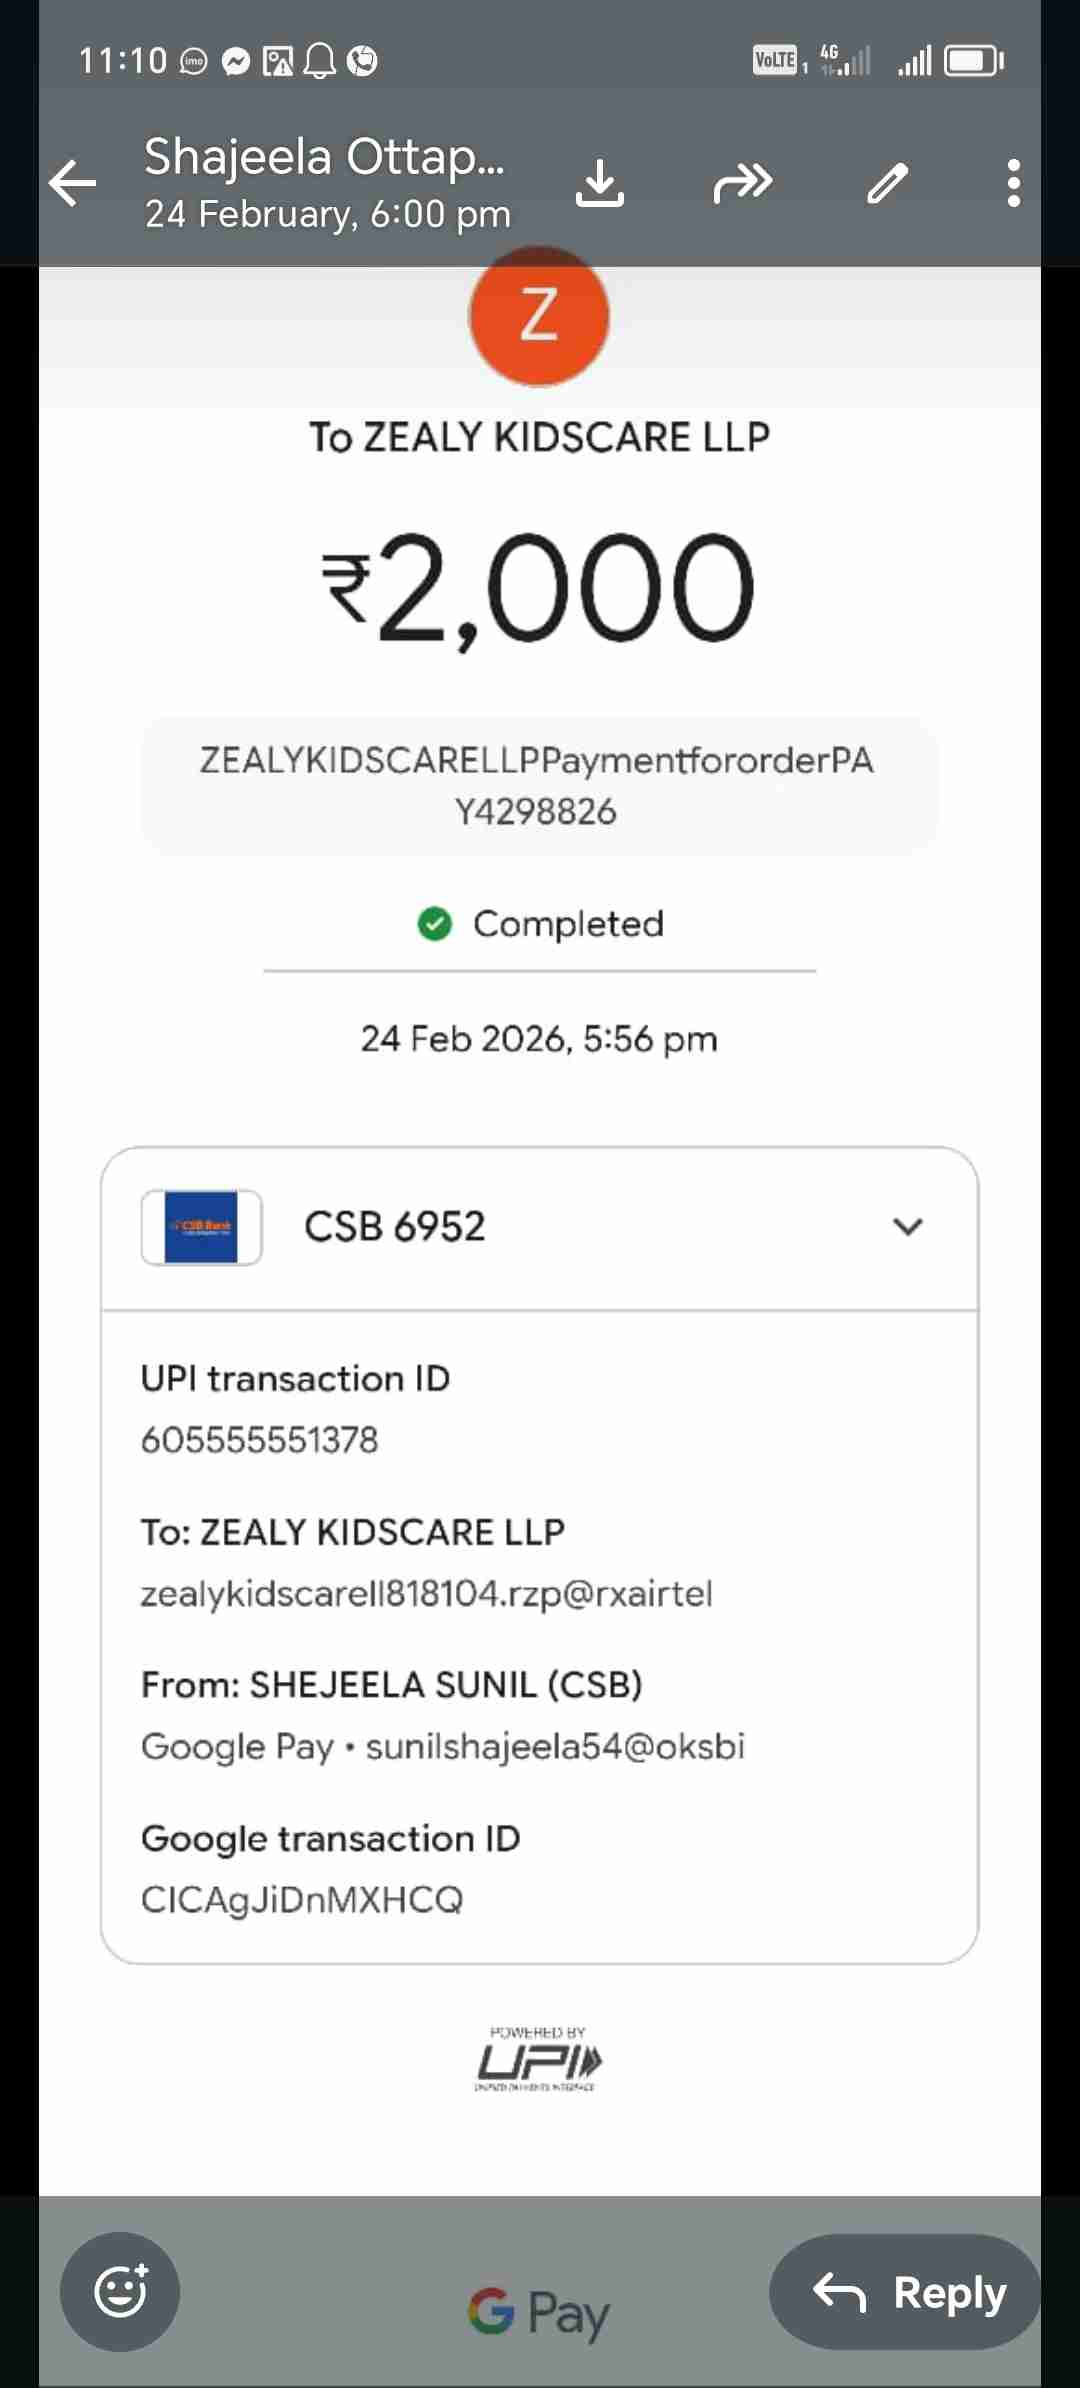Tap the green Completed checkmark icon
Image resolution: width=1080 pixels, height=2388 pixels.
coord(435,924)
